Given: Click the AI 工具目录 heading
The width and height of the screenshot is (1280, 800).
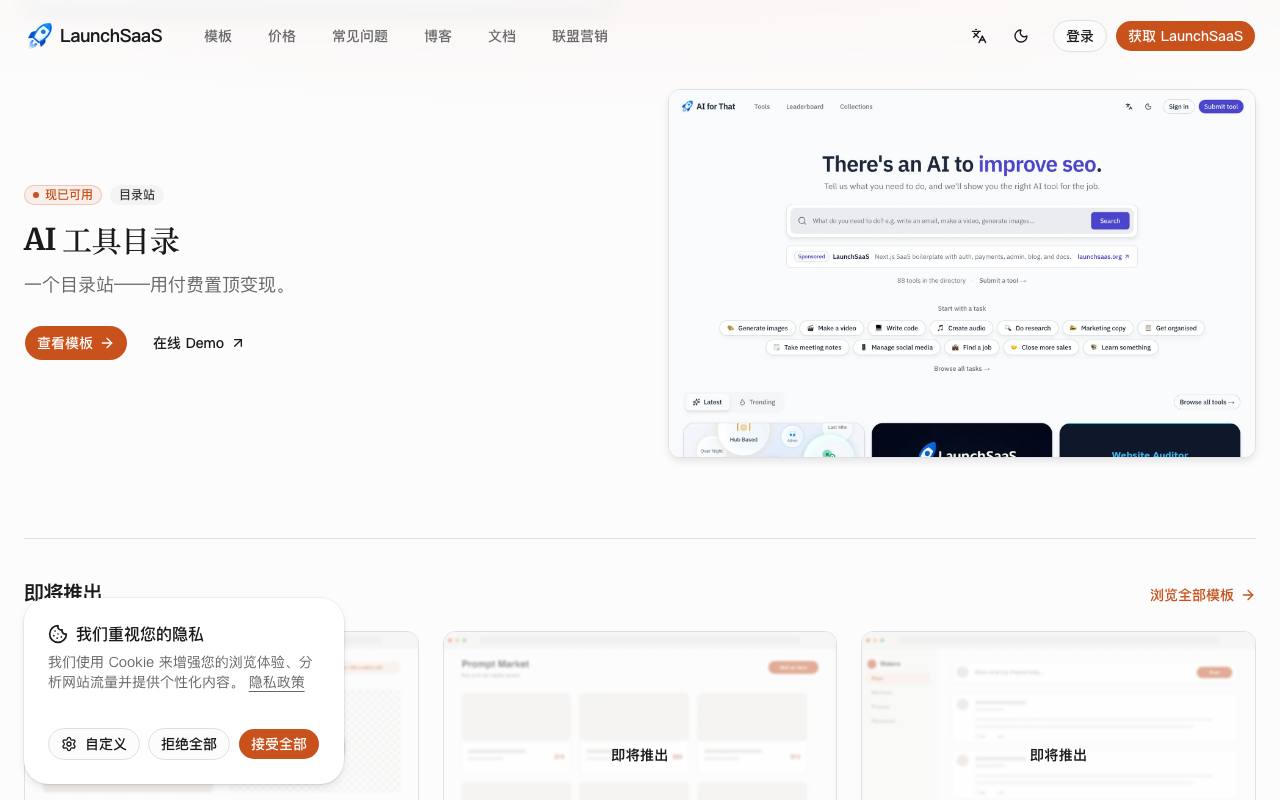Looking at the screenshot, I should [102, 240].
